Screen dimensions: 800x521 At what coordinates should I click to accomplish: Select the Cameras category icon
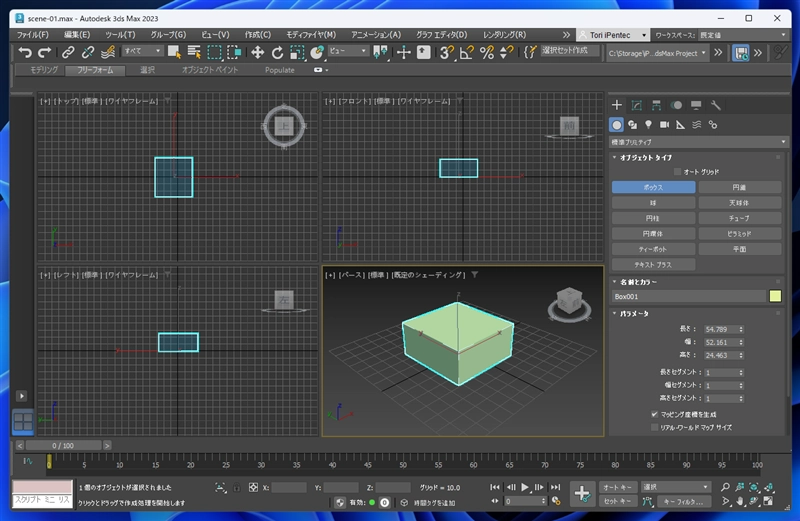coord(664,125)
